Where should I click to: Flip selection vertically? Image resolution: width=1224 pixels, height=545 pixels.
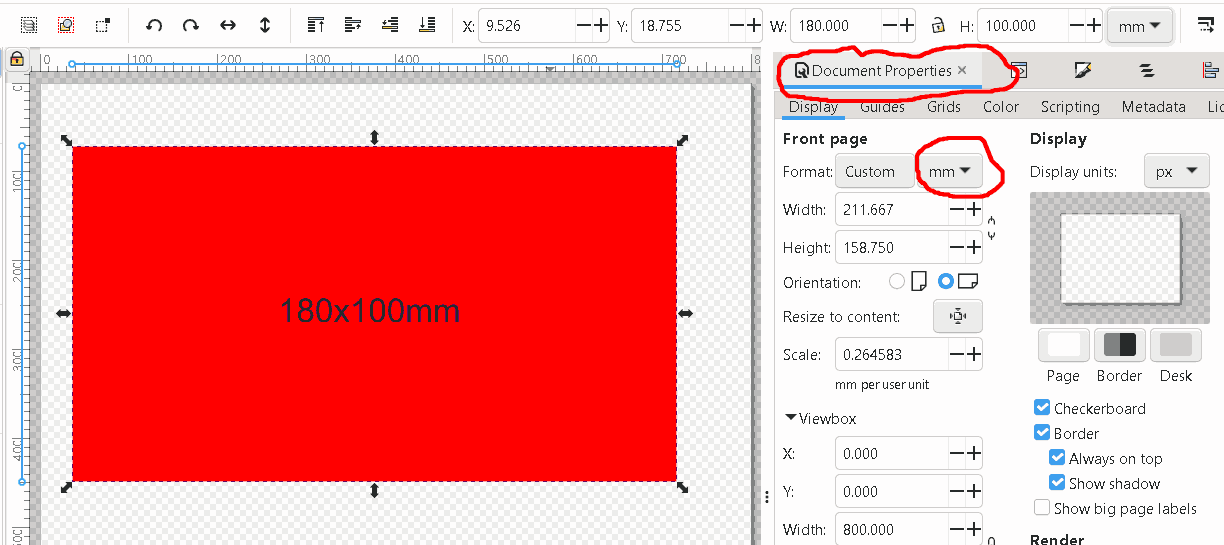(x=265, y=25)
